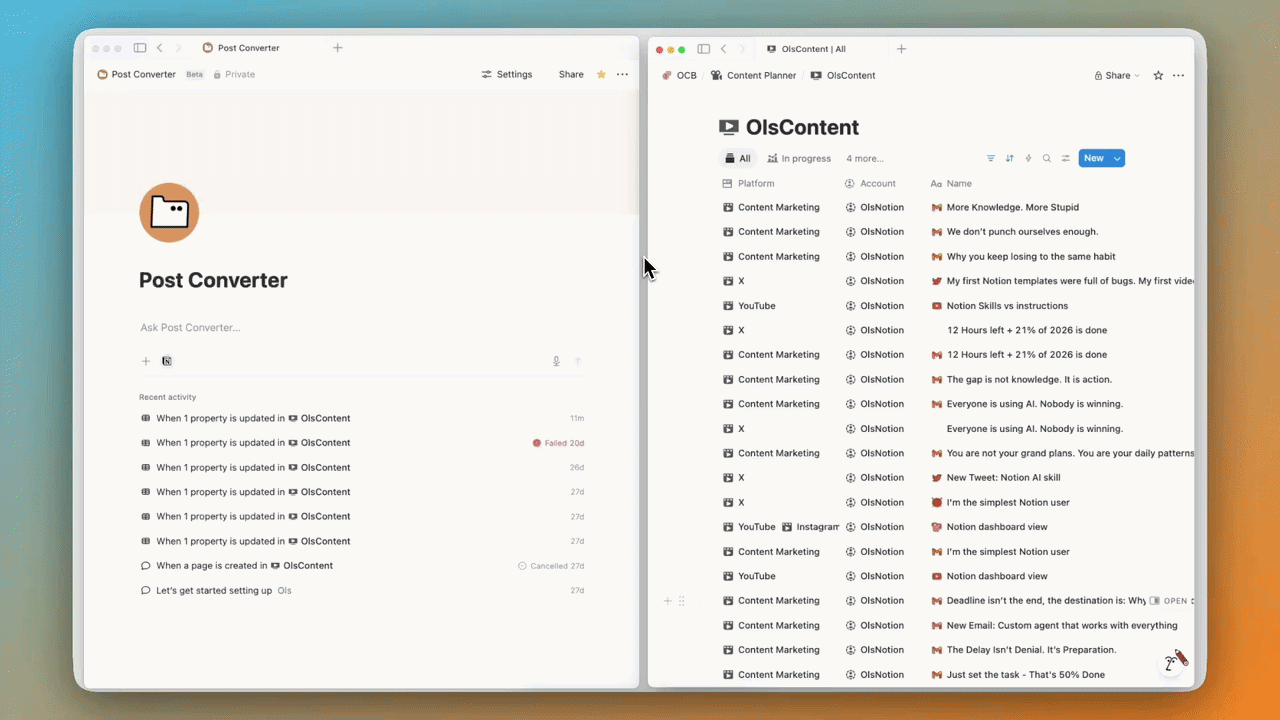Open the 'Let's get started setting up' chat

click(x=362, y=590)
